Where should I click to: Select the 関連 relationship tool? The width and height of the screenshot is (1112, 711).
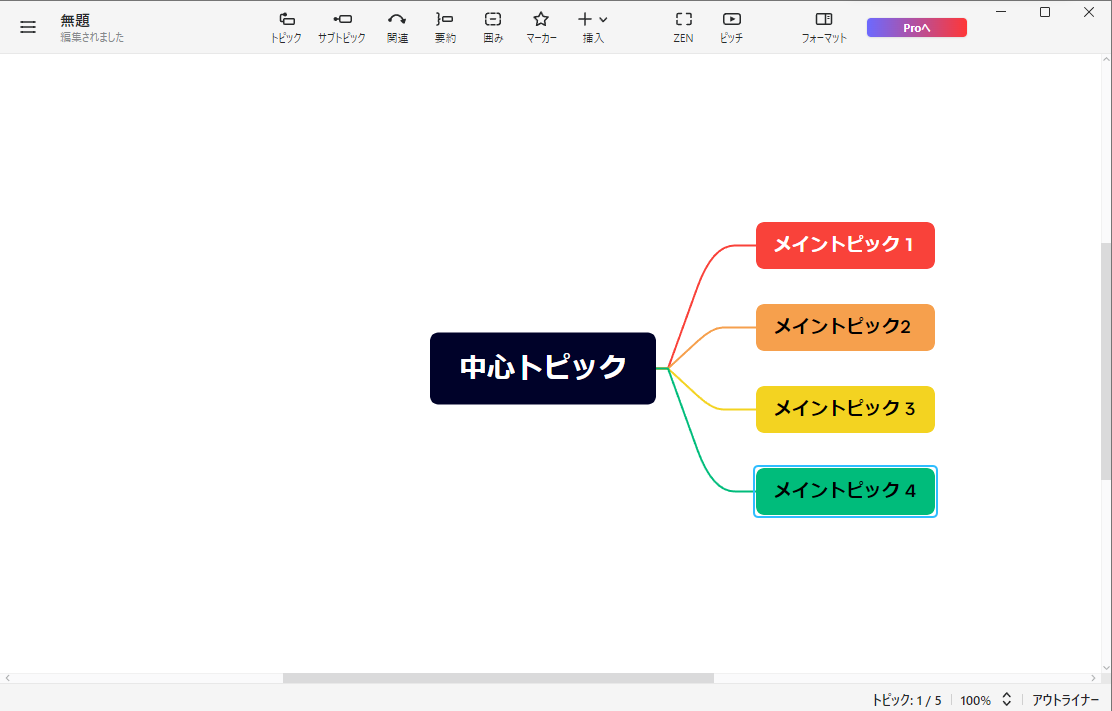point(397,26)
